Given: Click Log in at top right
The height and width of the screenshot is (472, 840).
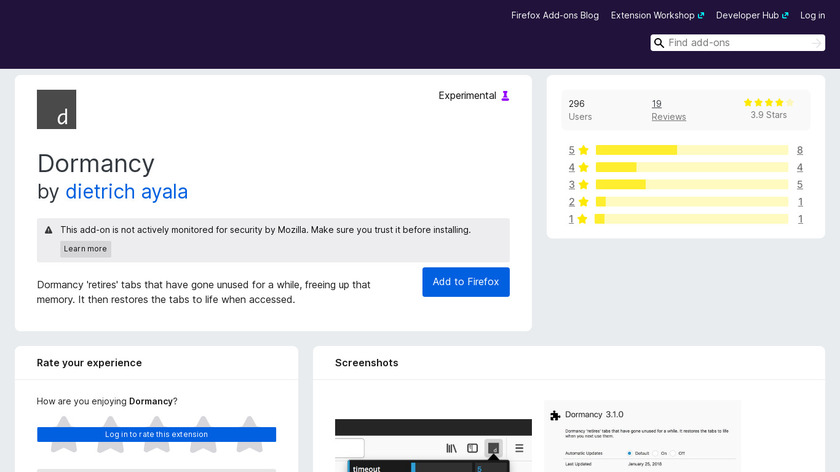Looking at the screenshot, I should pyautogui.click(x=812, y=15).
